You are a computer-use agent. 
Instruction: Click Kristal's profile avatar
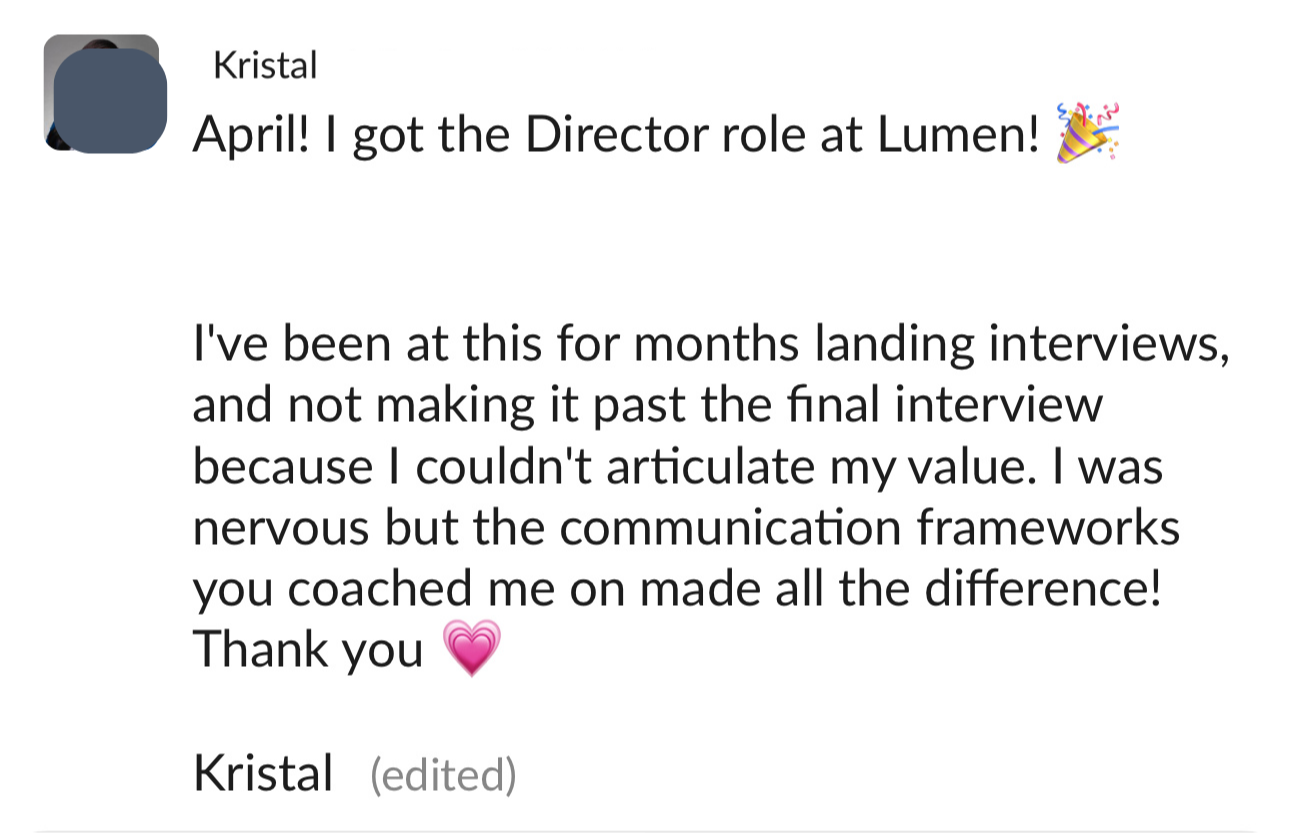coord(105,94)
